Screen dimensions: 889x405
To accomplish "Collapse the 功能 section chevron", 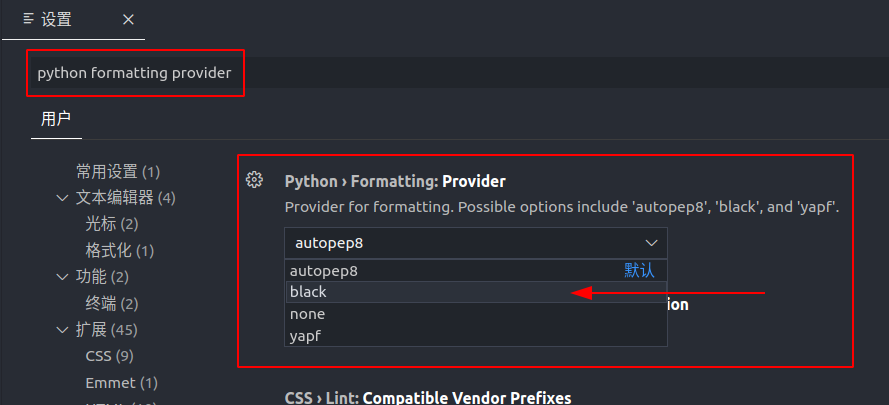I will [63, 277].
